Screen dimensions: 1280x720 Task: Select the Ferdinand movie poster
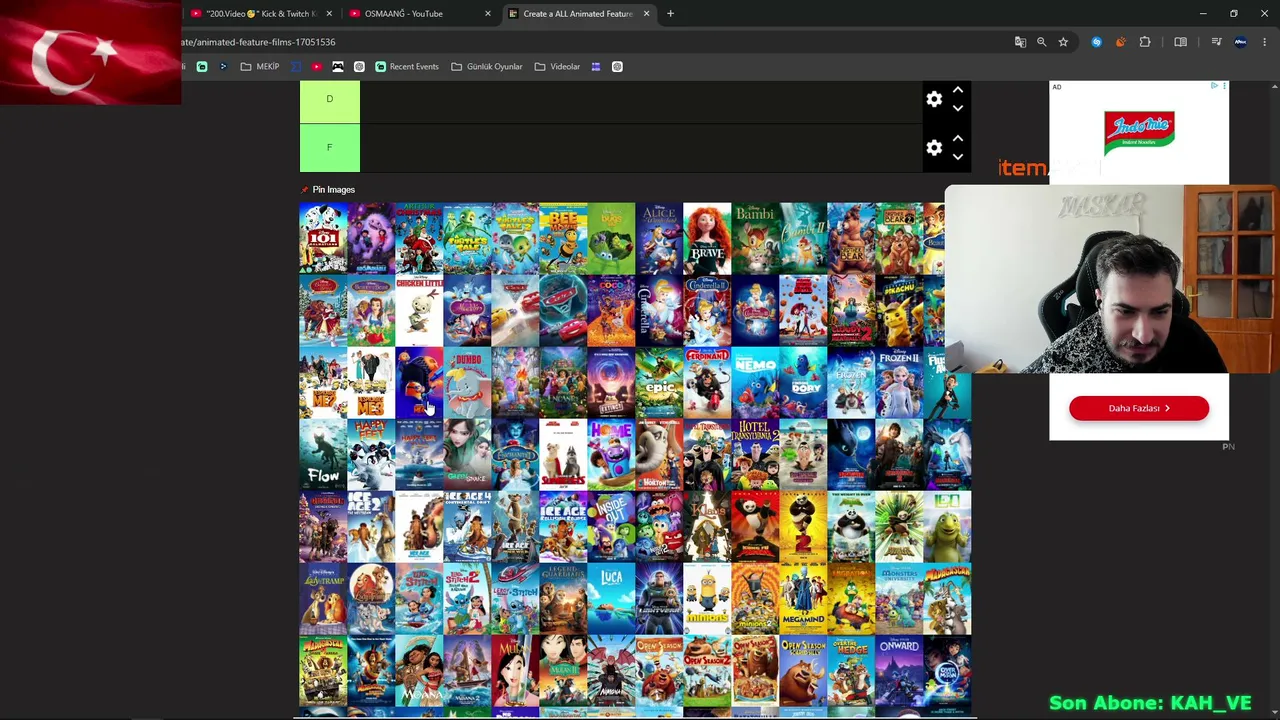707,382
